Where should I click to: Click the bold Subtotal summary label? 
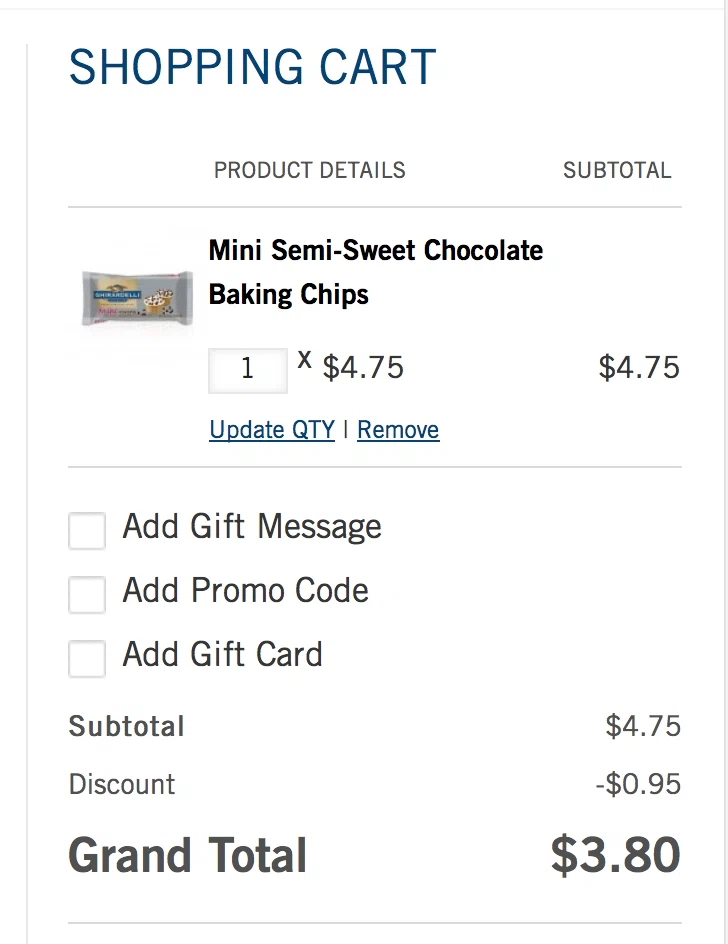127,726
